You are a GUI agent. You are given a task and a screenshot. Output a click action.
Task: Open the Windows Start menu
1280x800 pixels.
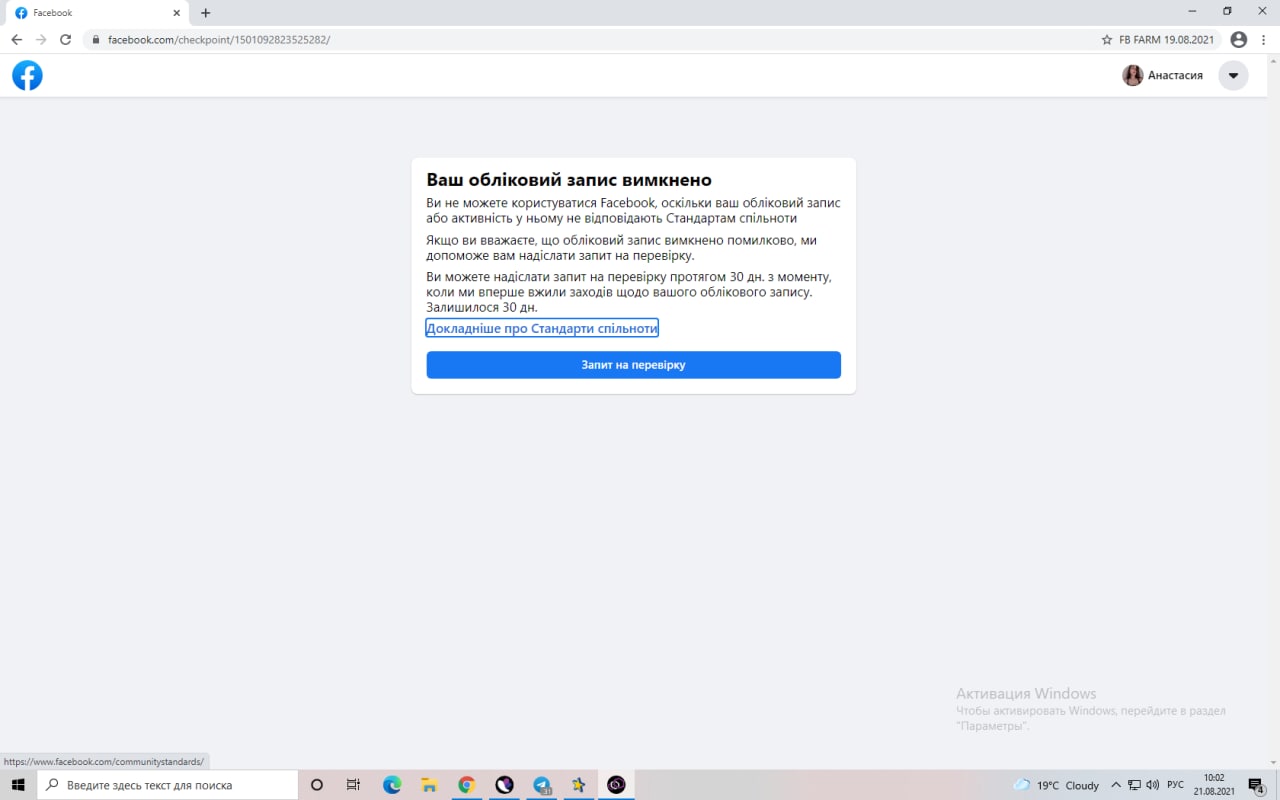click(x=18, y=785)
